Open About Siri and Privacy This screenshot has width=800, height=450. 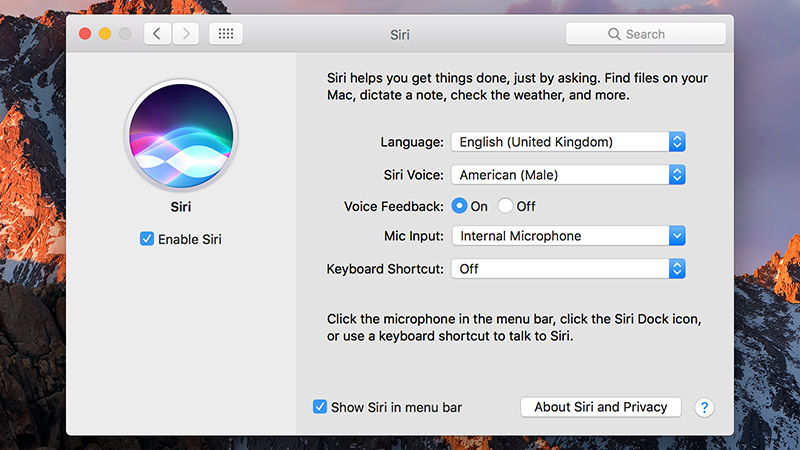[601, 407]
